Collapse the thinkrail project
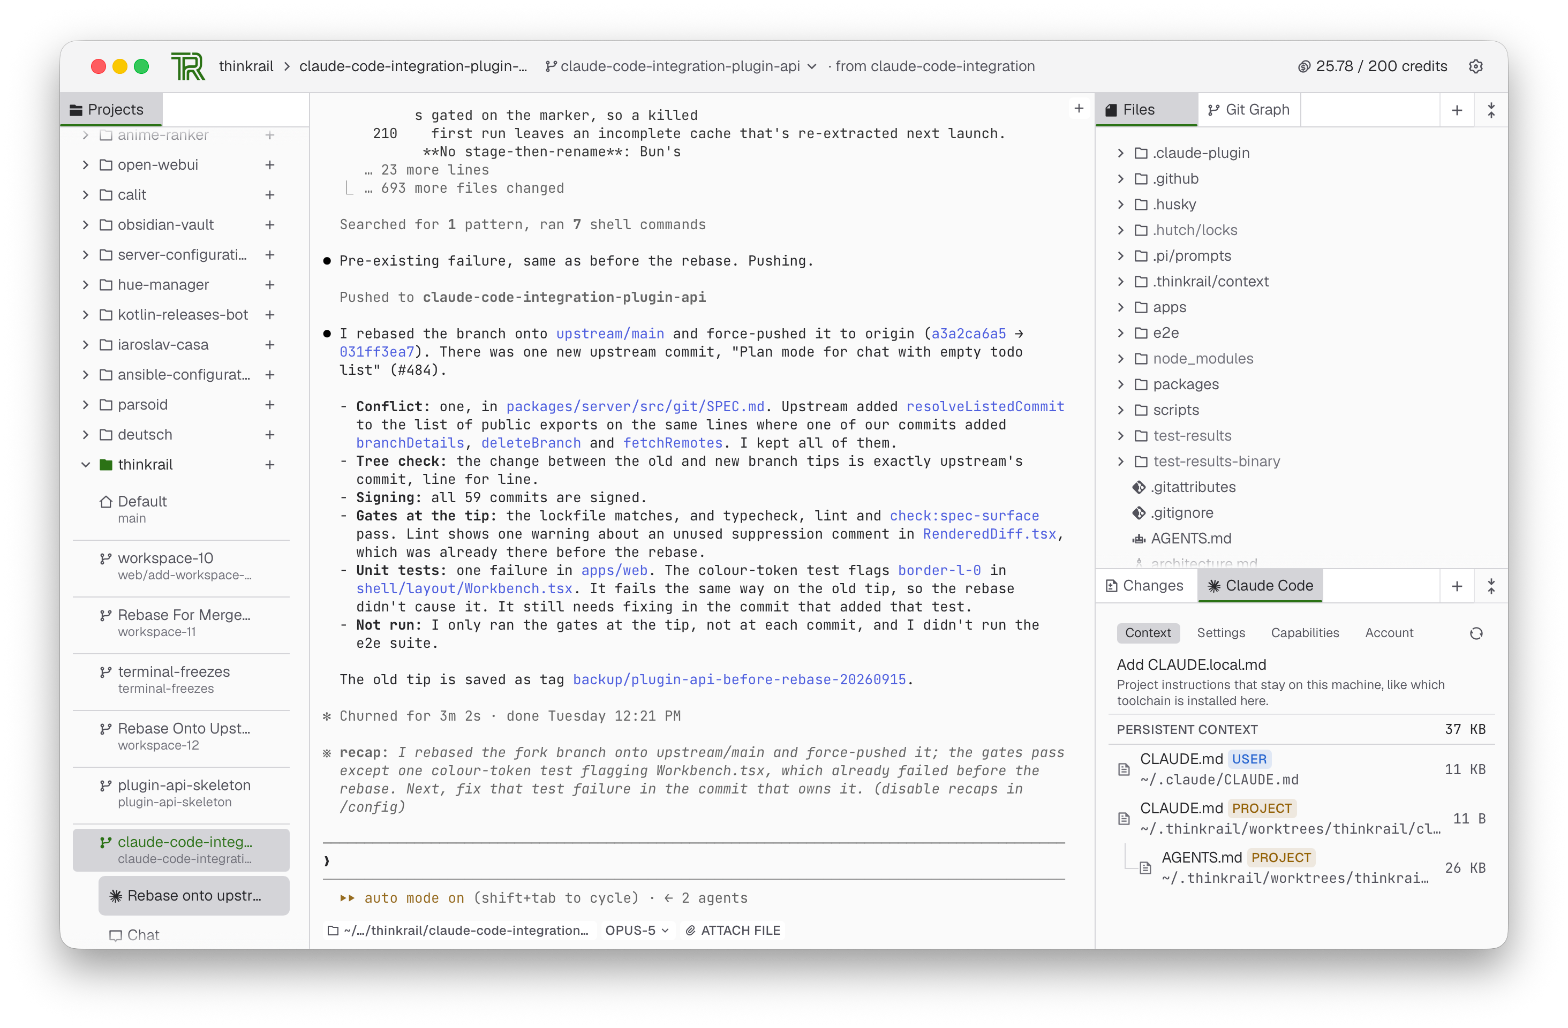Viewport: 1568px width, 1028px height. click(85, 465)
